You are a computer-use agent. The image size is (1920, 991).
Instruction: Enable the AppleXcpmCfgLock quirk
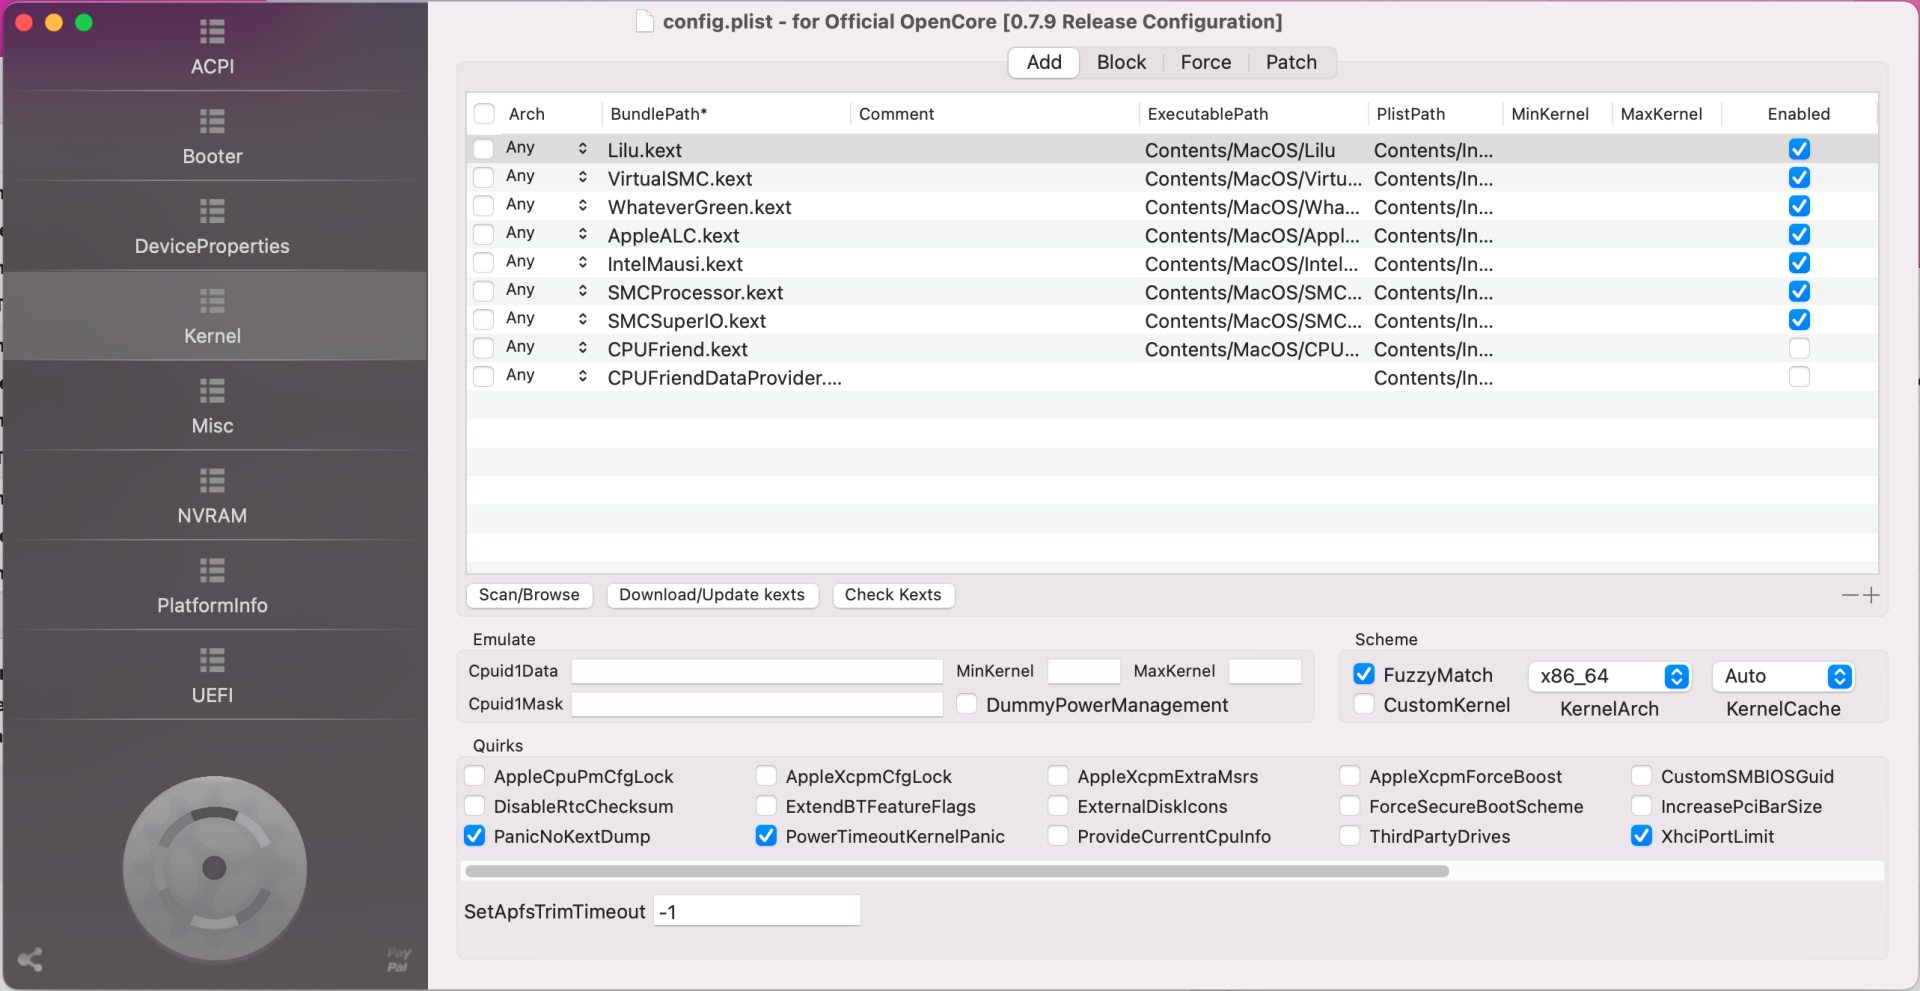tap(767, 776)
